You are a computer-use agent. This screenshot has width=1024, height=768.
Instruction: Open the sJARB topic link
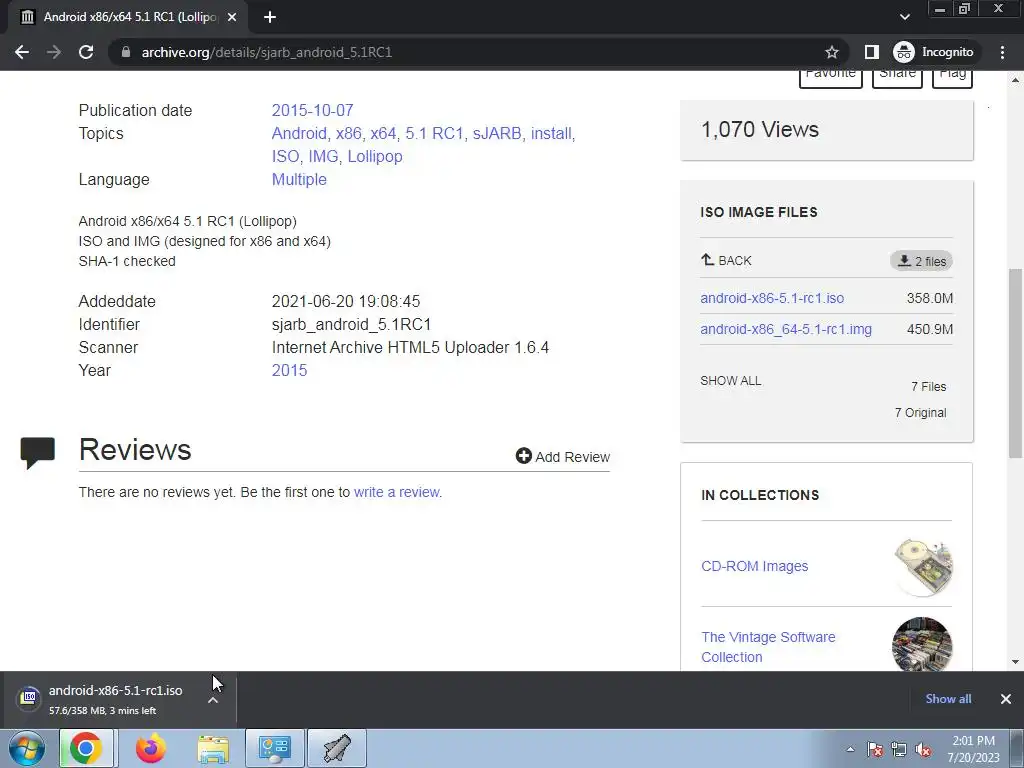click(497, 133)
